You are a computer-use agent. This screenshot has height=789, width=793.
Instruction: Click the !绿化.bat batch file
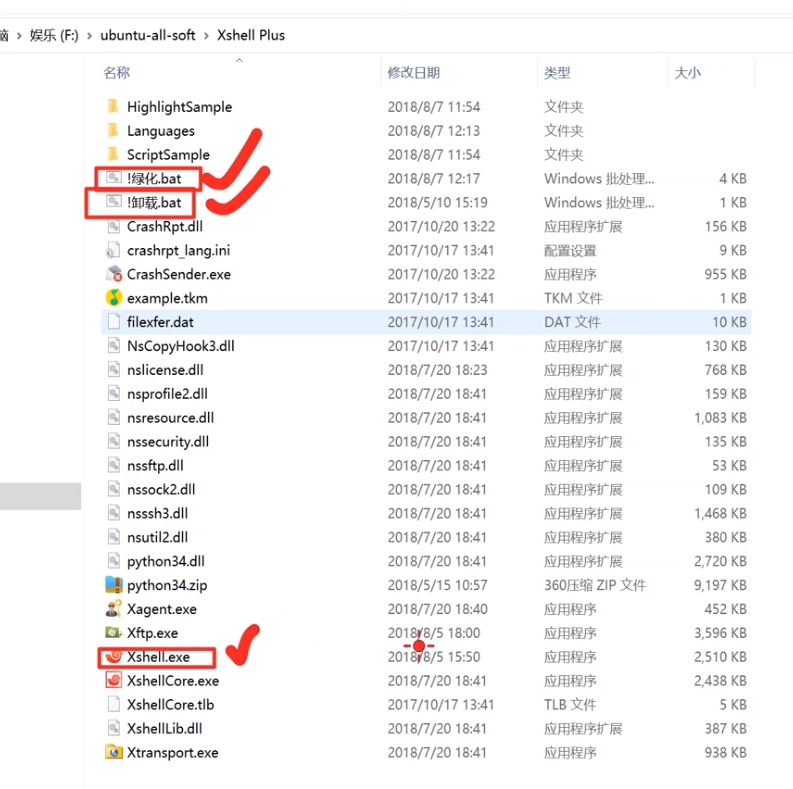pos(153,179)
